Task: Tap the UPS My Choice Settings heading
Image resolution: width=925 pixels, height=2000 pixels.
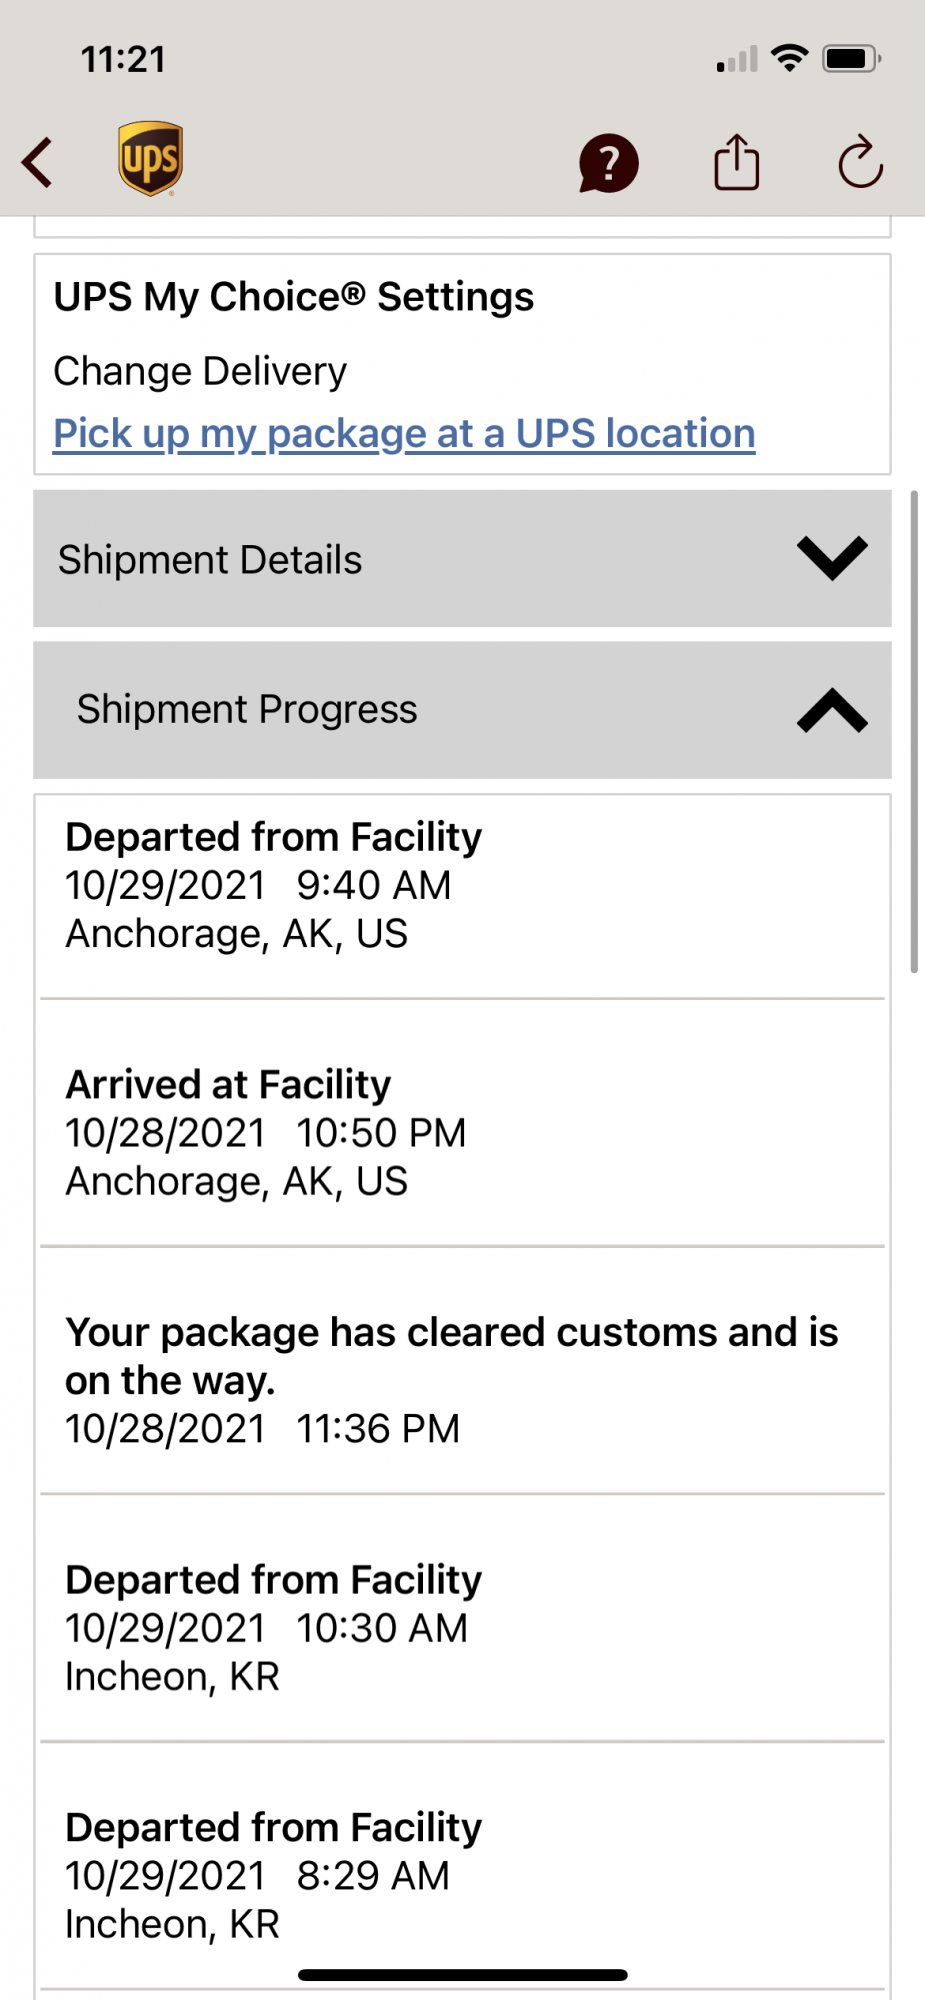Action: click(x=294, y=297)
